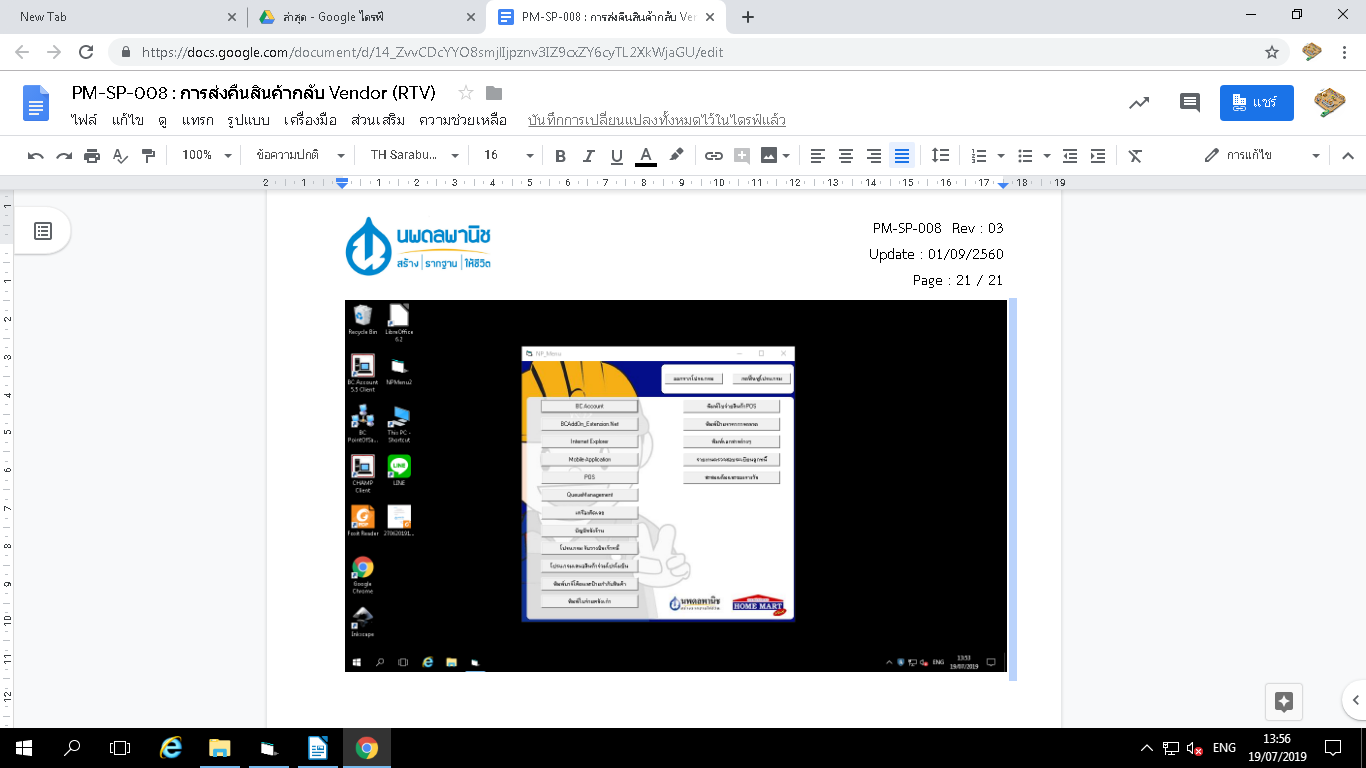Click the Redo arrow in toolbar

point(64,156)
